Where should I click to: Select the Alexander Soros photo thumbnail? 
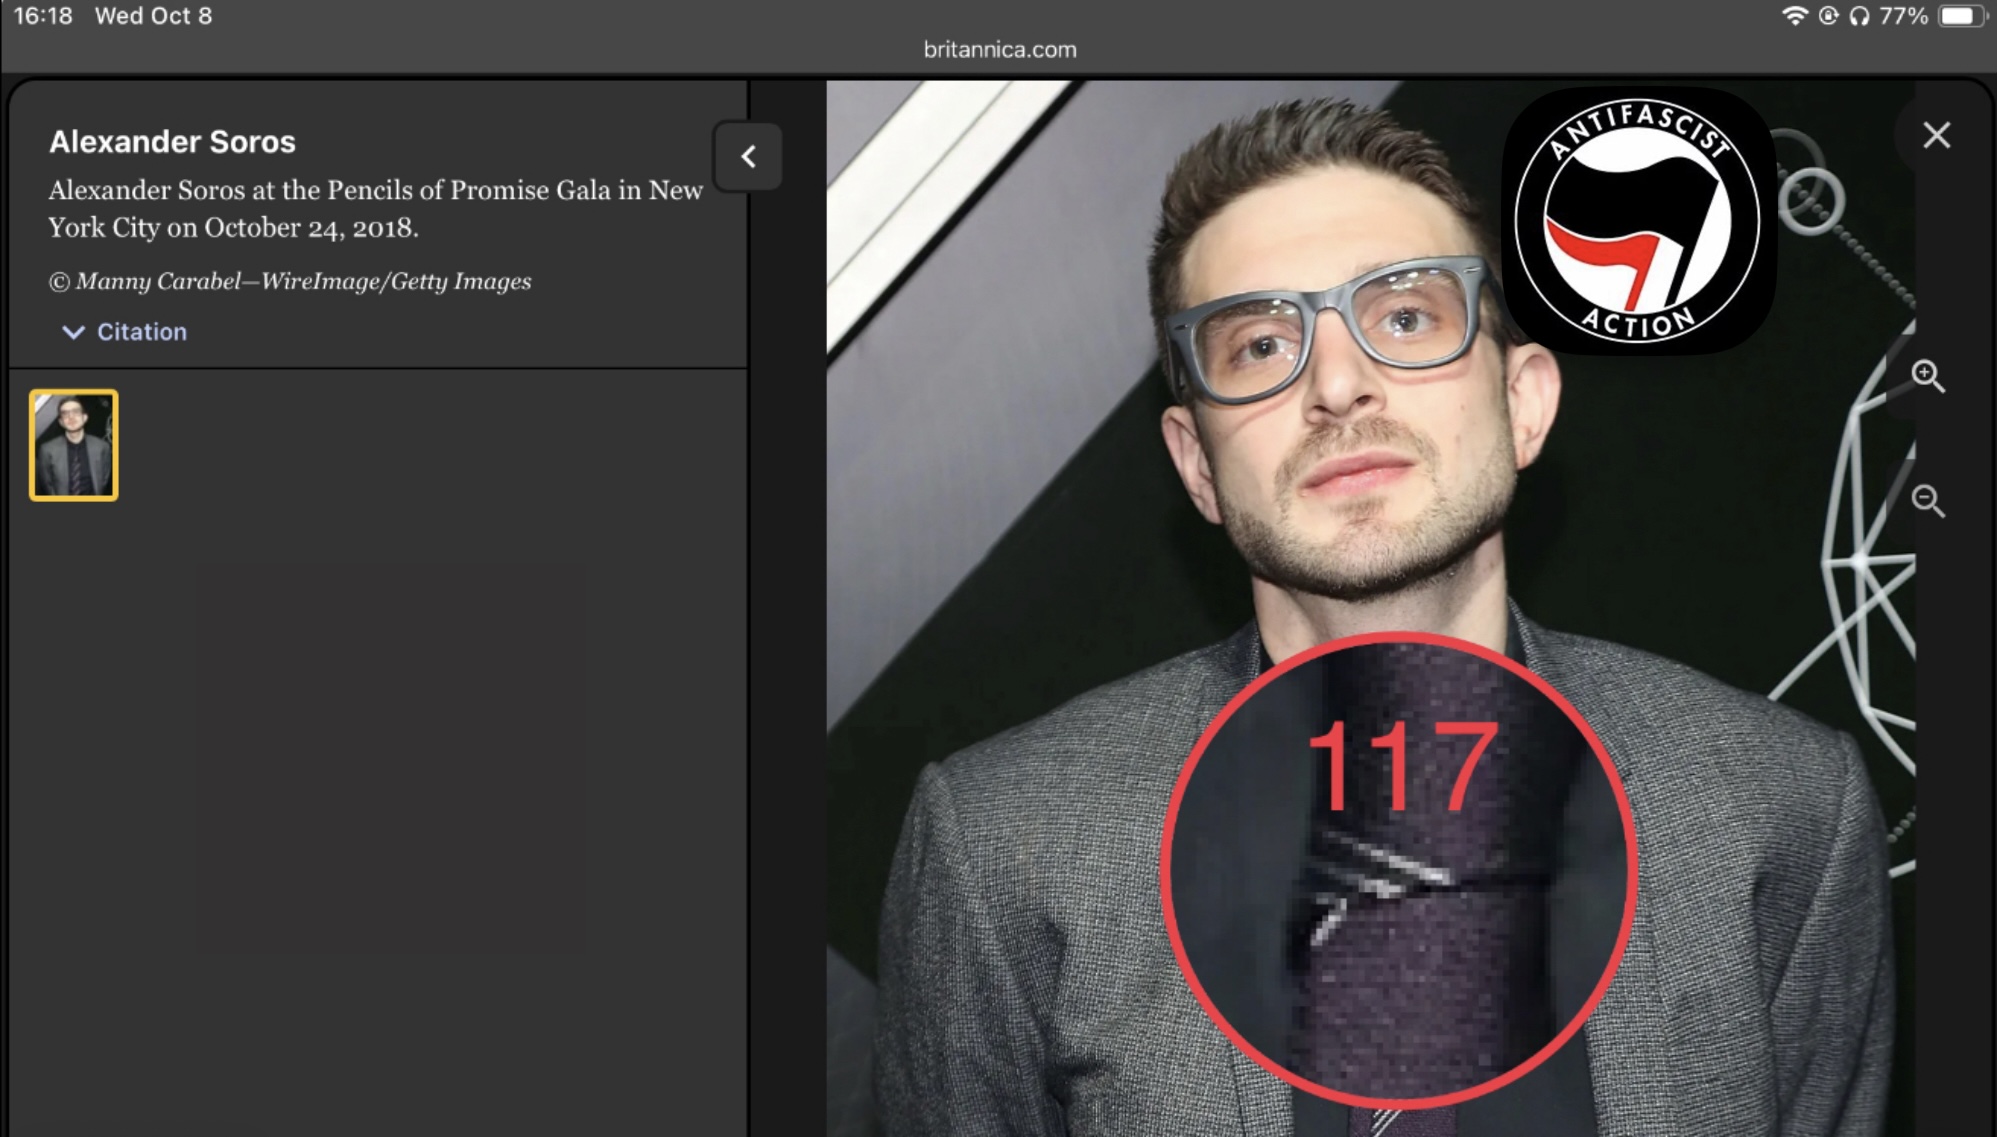pyautogui.click(x=74, y=445)
